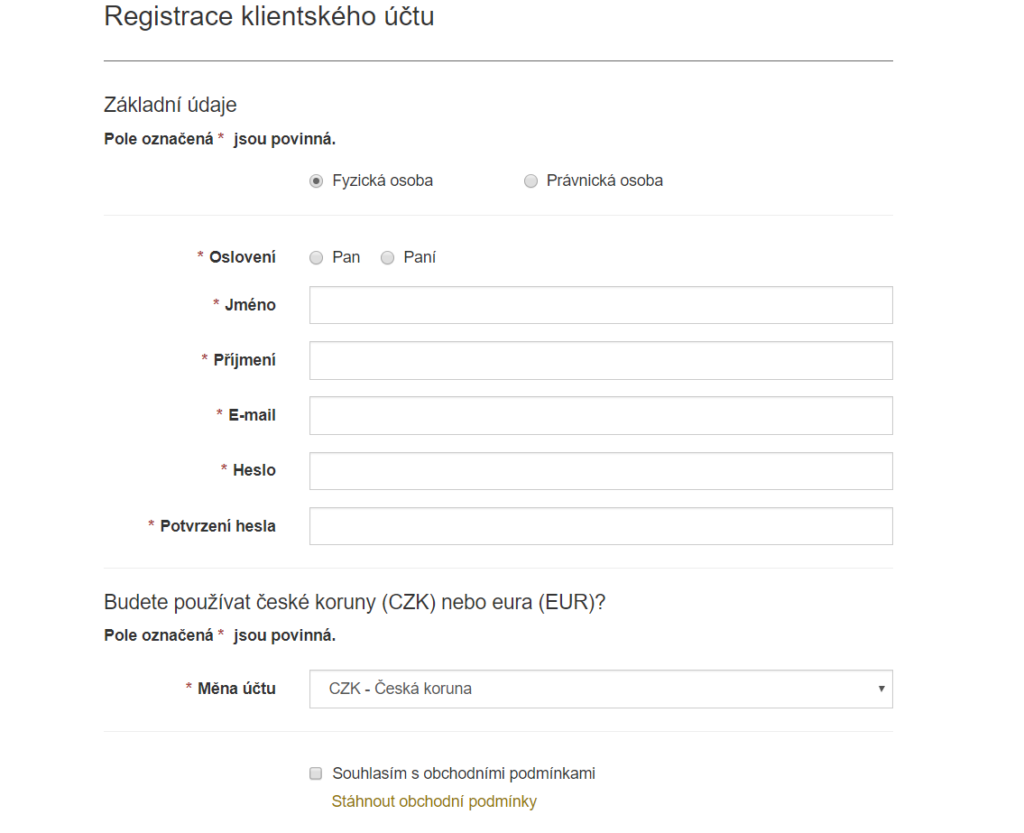Select Pan as the salutation
This screenshot has width=1024, height=833.
316,258
